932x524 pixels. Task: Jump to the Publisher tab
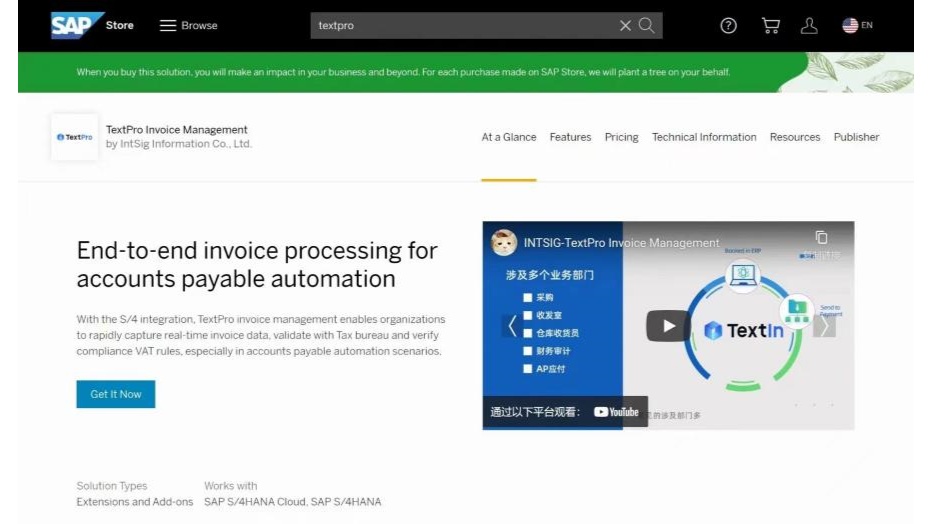click(x=856, y=137)
